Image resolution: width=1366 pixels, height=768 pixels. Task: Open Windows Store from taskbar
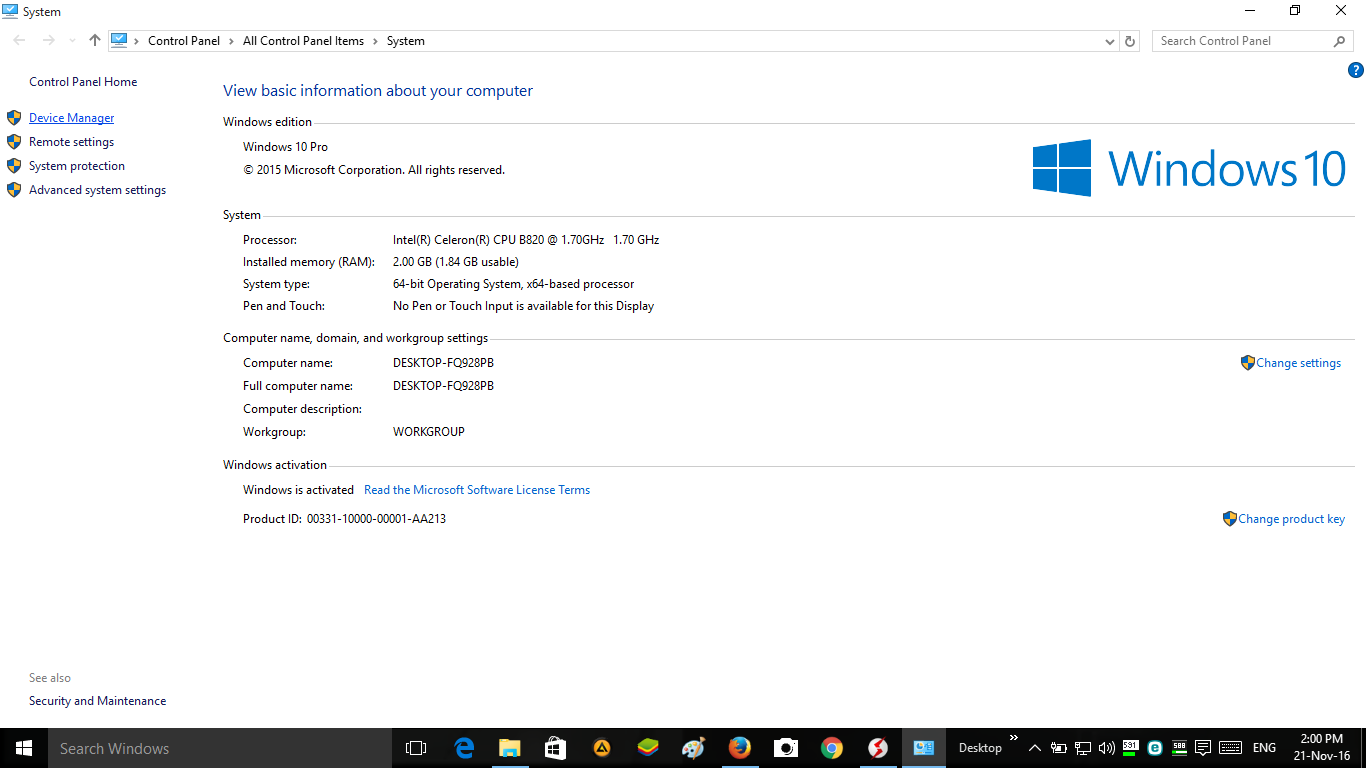coord(556,748)
